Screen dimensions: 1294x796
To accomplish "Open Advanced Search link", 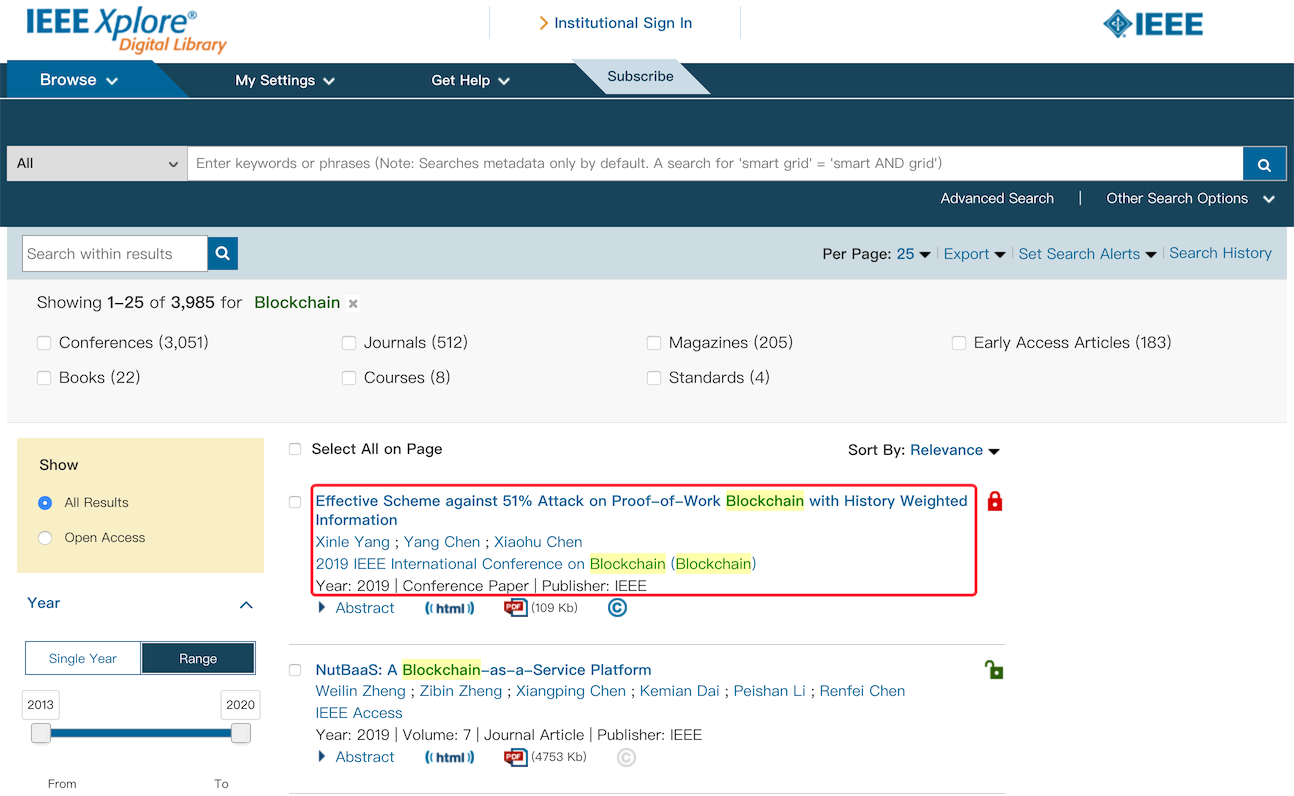I will [x=997, y=199].
